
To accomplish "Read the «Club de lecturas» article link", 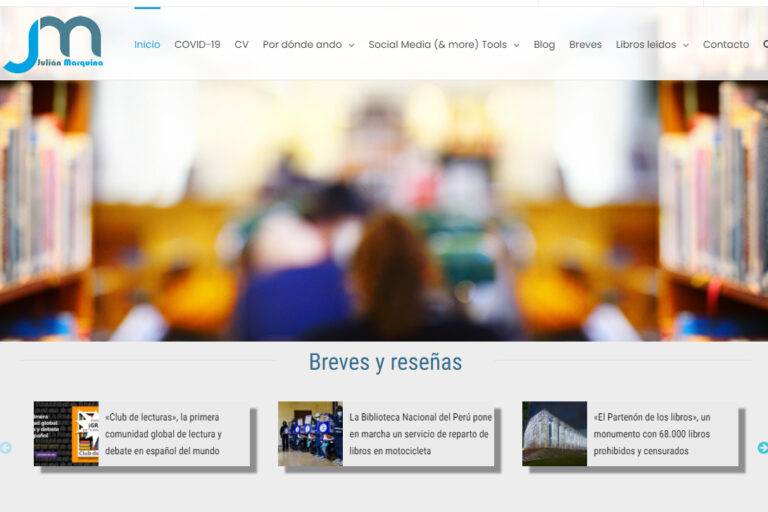I will pos(163,434).
